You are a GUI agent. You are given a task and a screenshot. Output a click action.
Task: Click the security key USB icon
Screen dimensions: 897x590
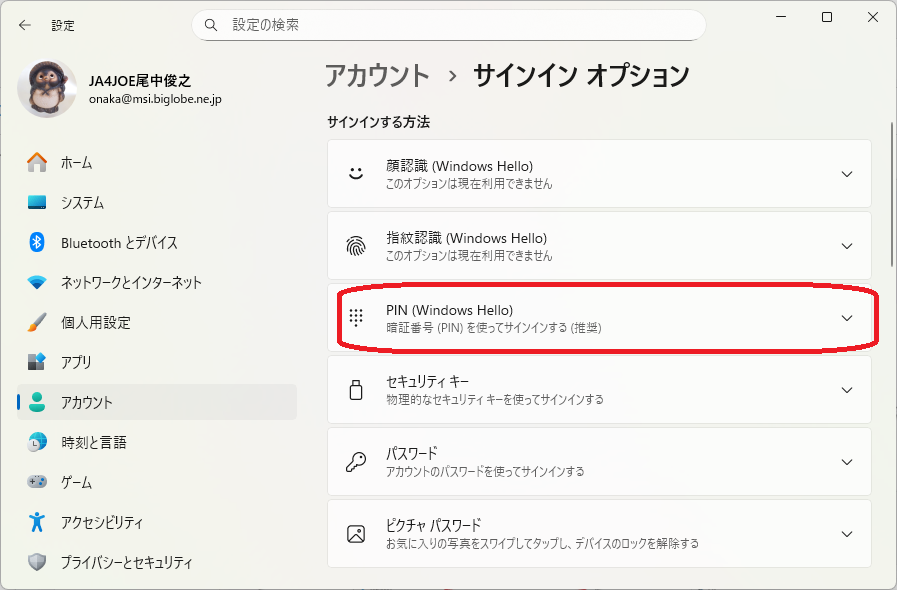[356, 390]
